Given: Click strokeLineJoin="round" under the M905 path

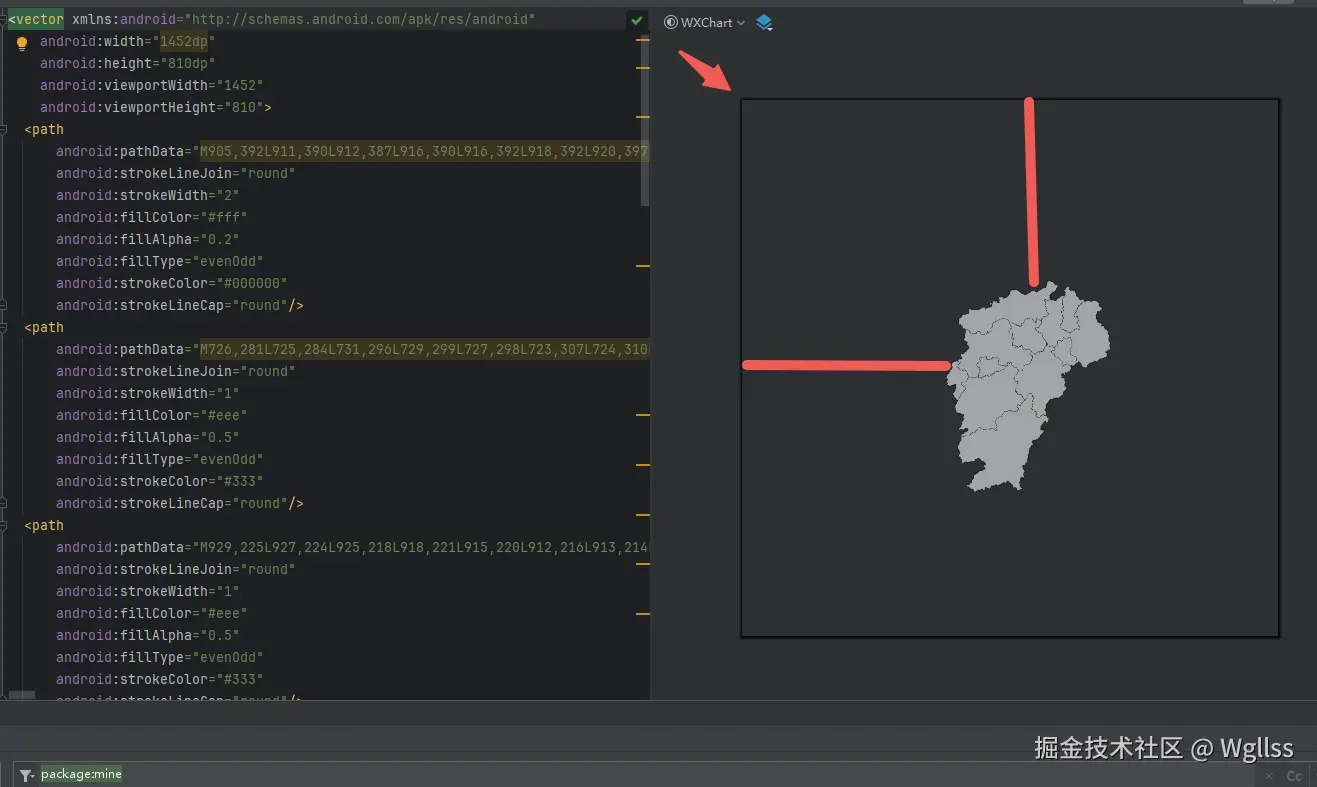Looking at the screenshot, I should click(176, 173).
